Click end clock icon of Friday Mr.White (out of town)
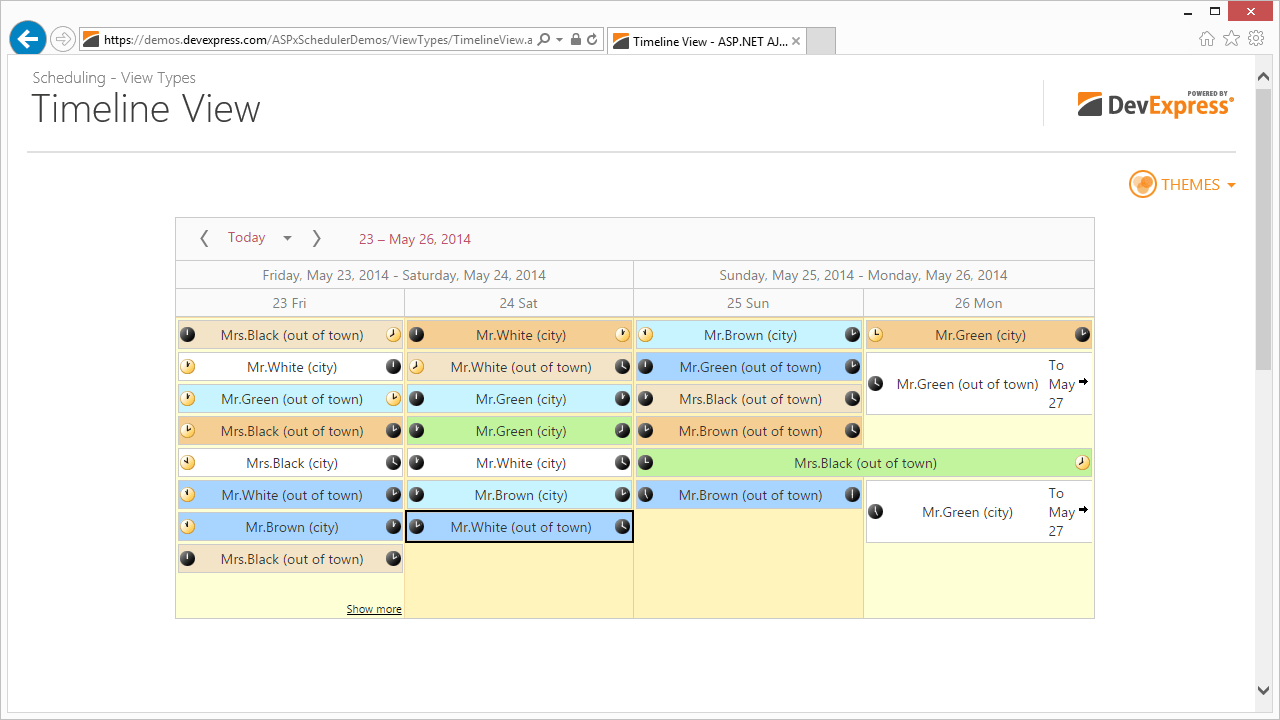Viewport: 1280px width, 720px height. pos(393,495)
